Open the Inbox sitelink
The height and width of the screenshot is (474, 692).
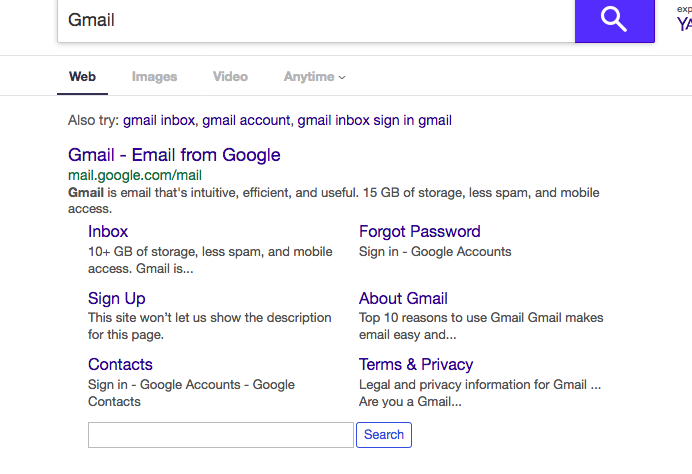click(108, 232)
